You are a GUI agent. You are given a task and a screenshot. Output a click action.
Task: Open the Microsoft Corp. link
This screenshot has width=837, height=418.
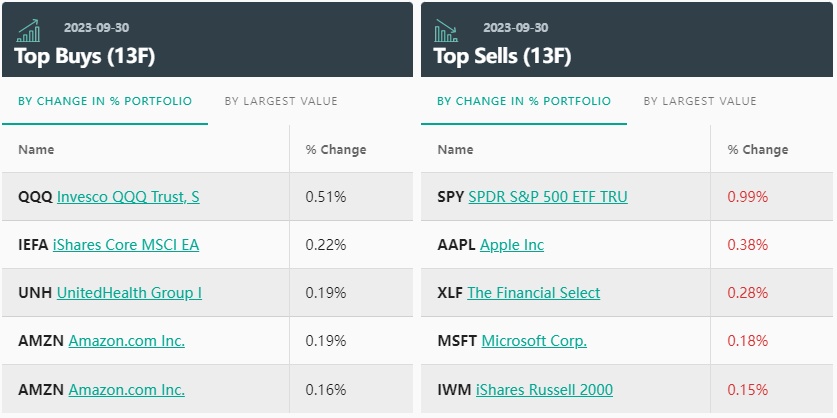coord(534,341)
